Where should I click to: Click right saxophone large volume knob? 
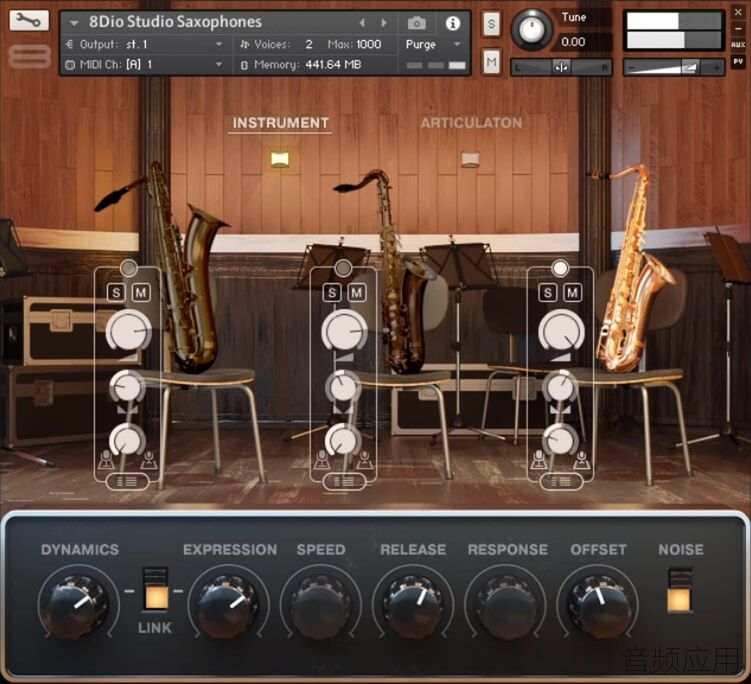(561, 331)
